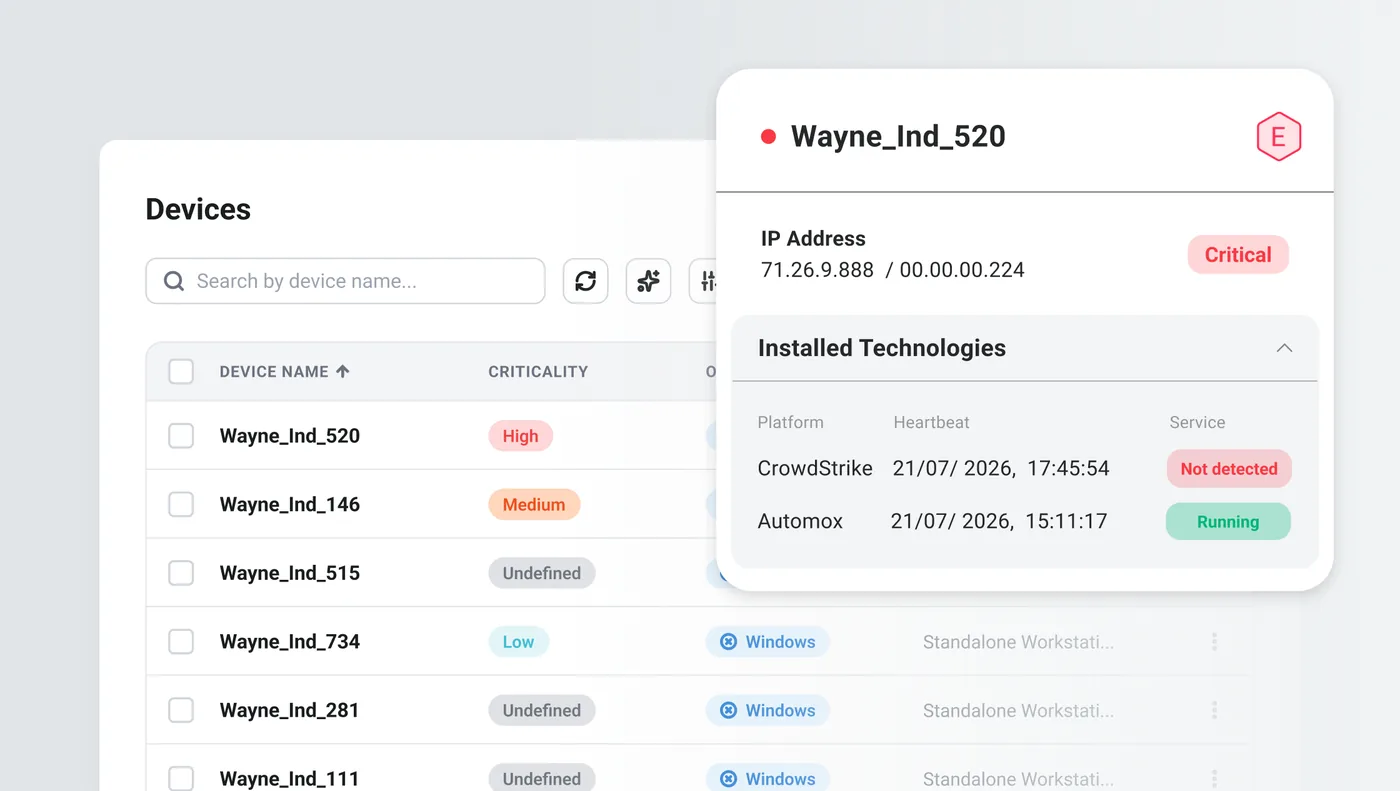This screenshot has height=791, width=1400.
Task: Select the Wayne_Ind_734 checkbox
Action: [181, 642]
